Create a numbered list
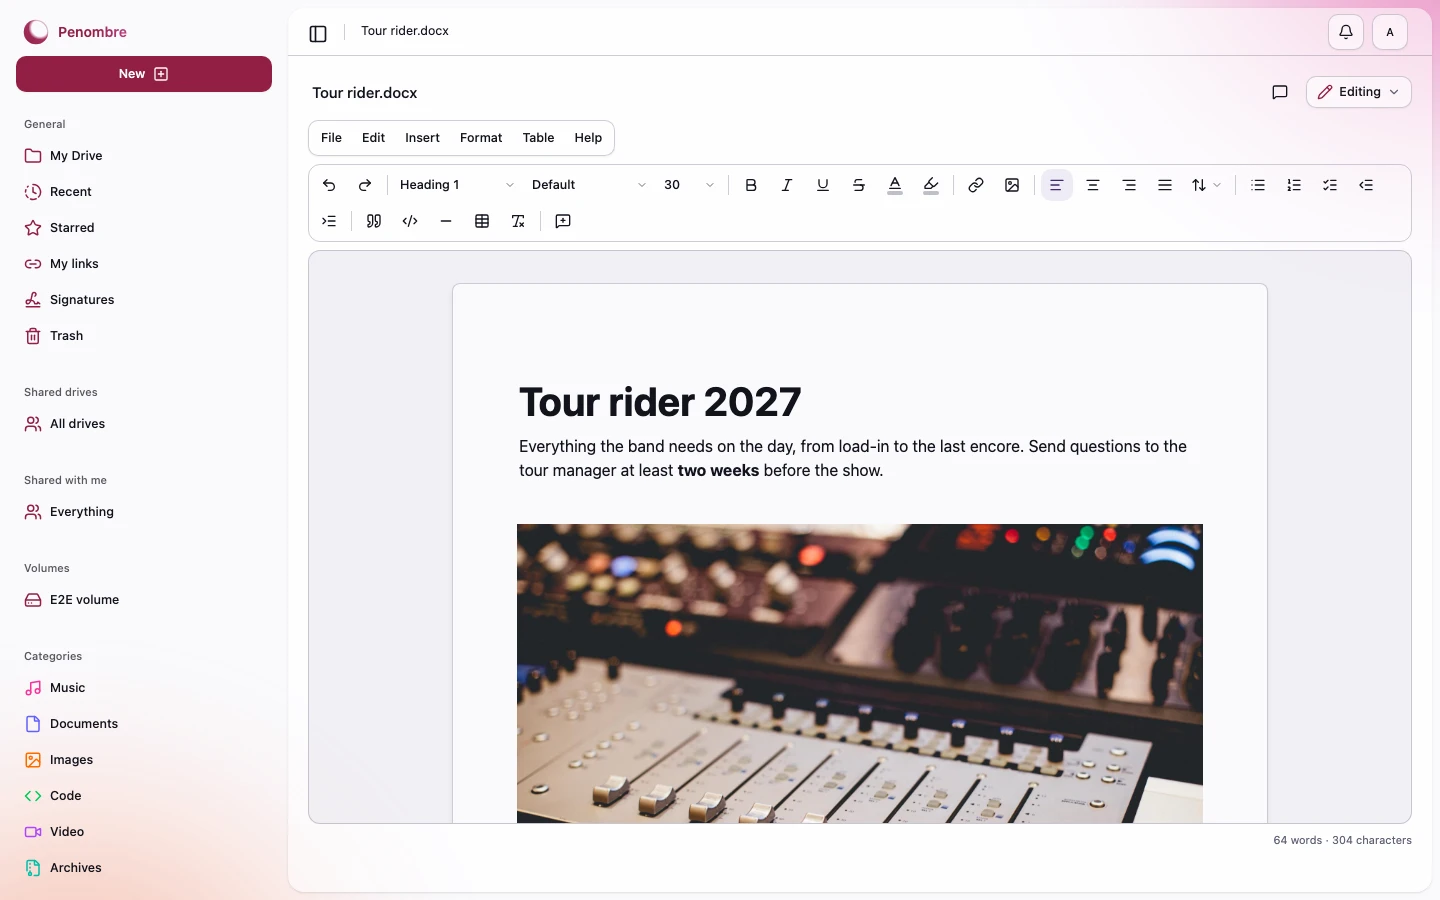This screenshot has width=1440, height=900. [1294, 185]
